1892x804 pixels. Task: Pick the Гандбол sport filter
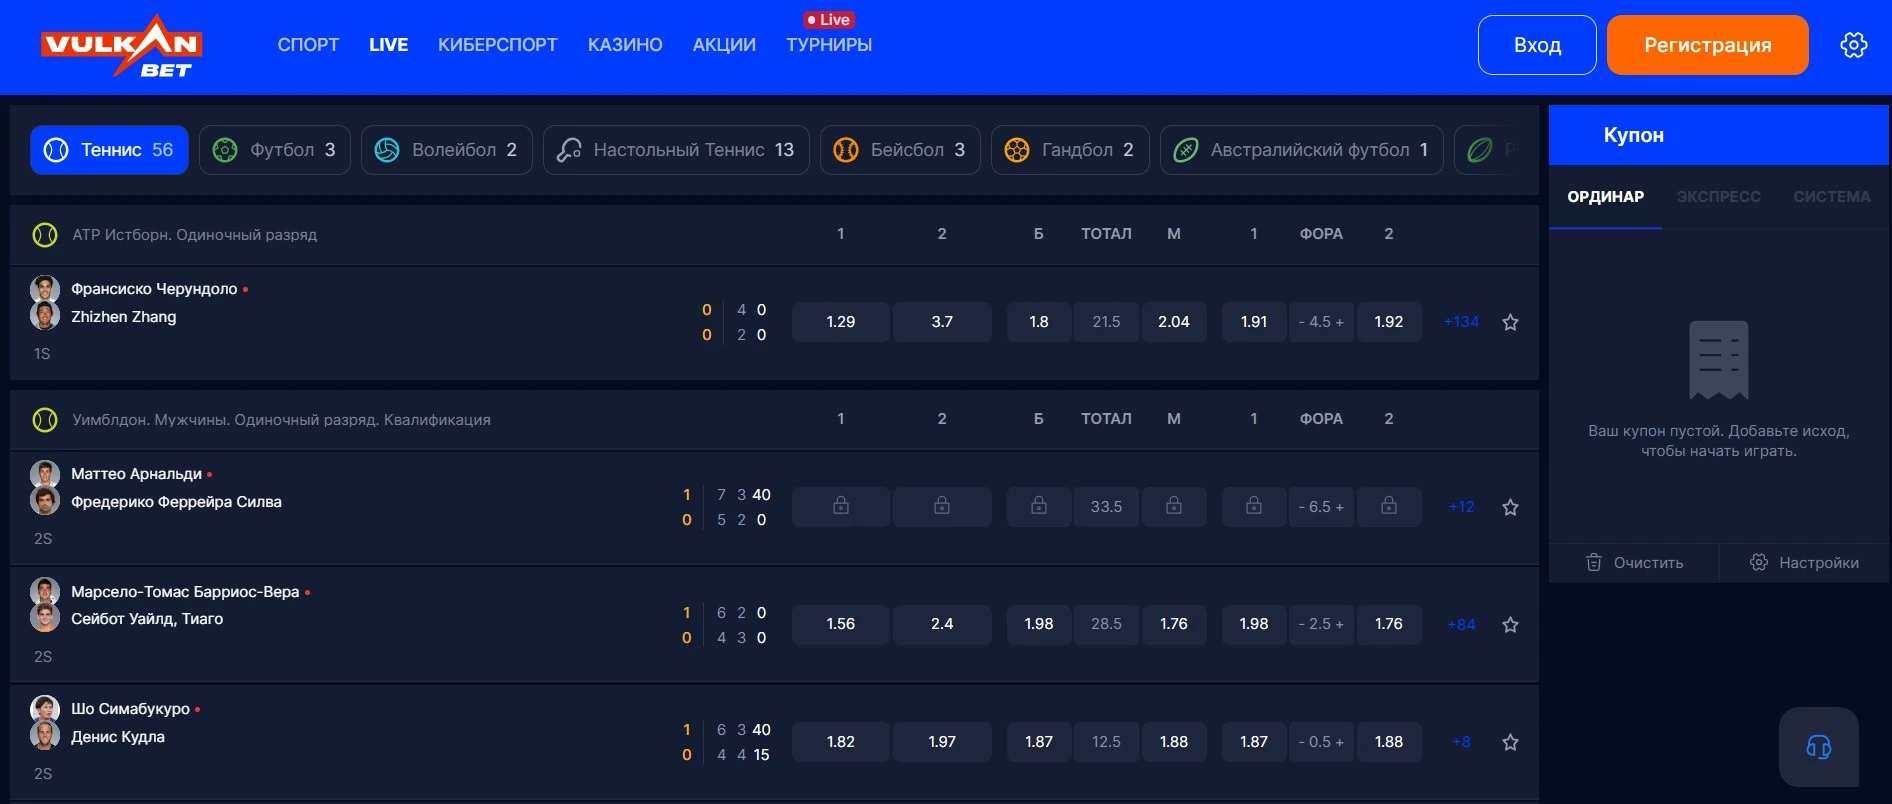tap(1070, 150)
